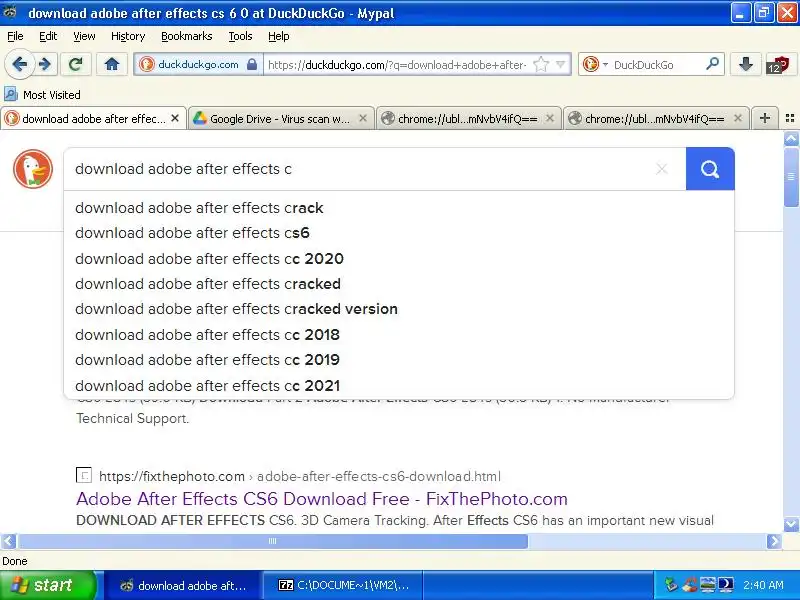
Task: Open the Help menu
Action: pyautogui.click(x=279, y=36)
